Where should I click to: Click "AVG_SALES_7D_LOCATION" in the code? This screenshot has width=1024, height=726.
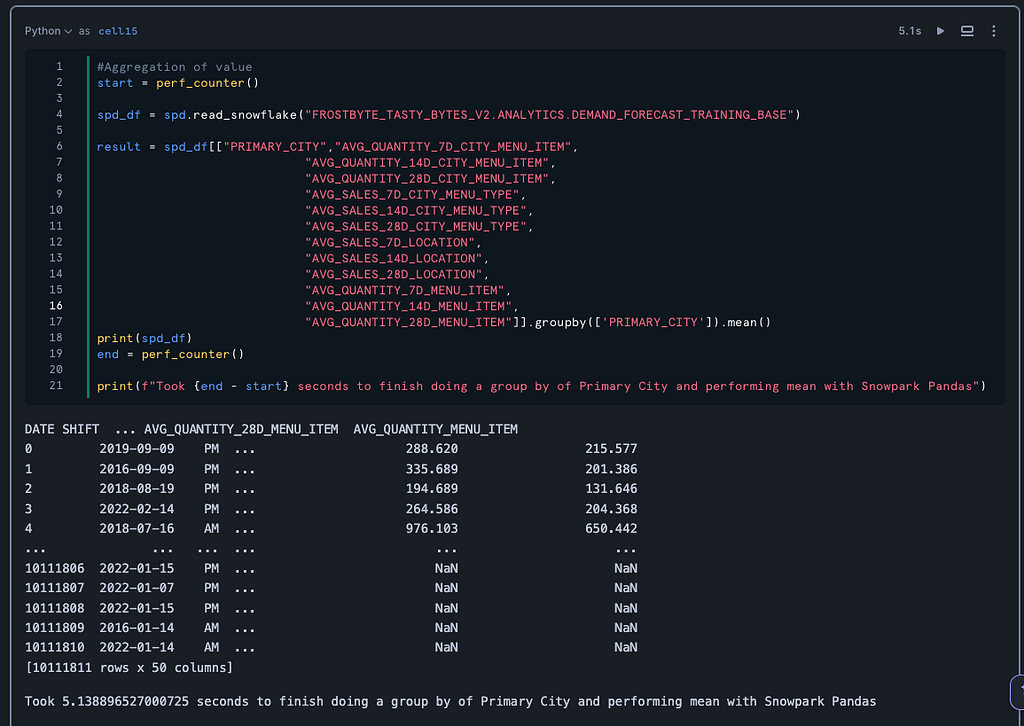coord(390,242)
